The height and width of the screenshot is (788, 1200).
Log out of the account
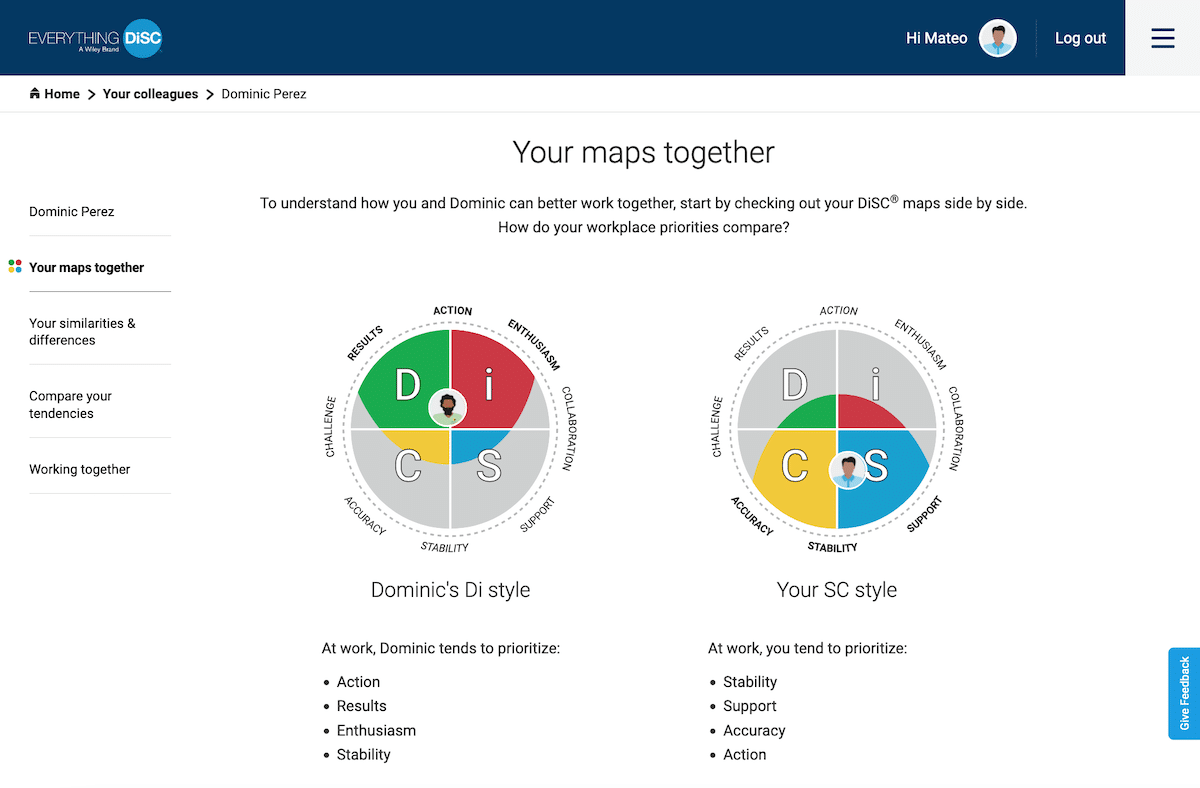pos(1080,38)
